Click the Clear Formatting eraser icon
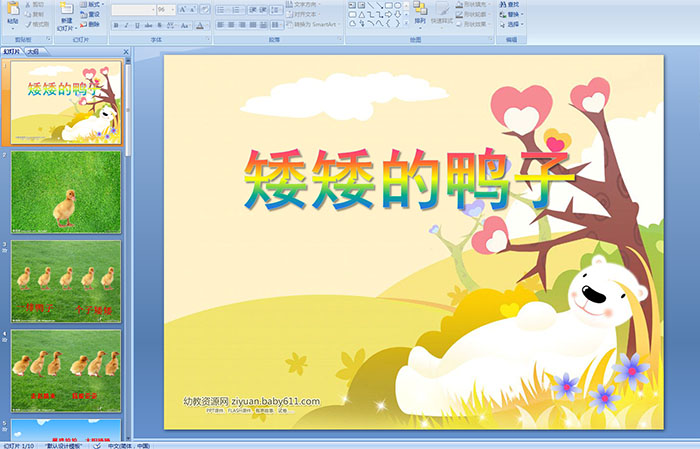 point(205,9)
